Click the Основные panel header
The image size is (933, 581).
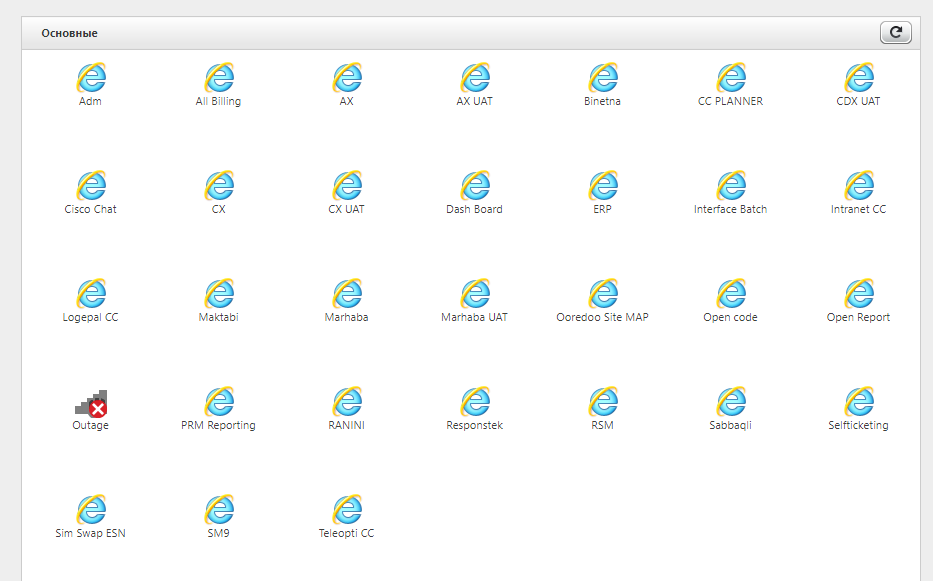point(70,33)
